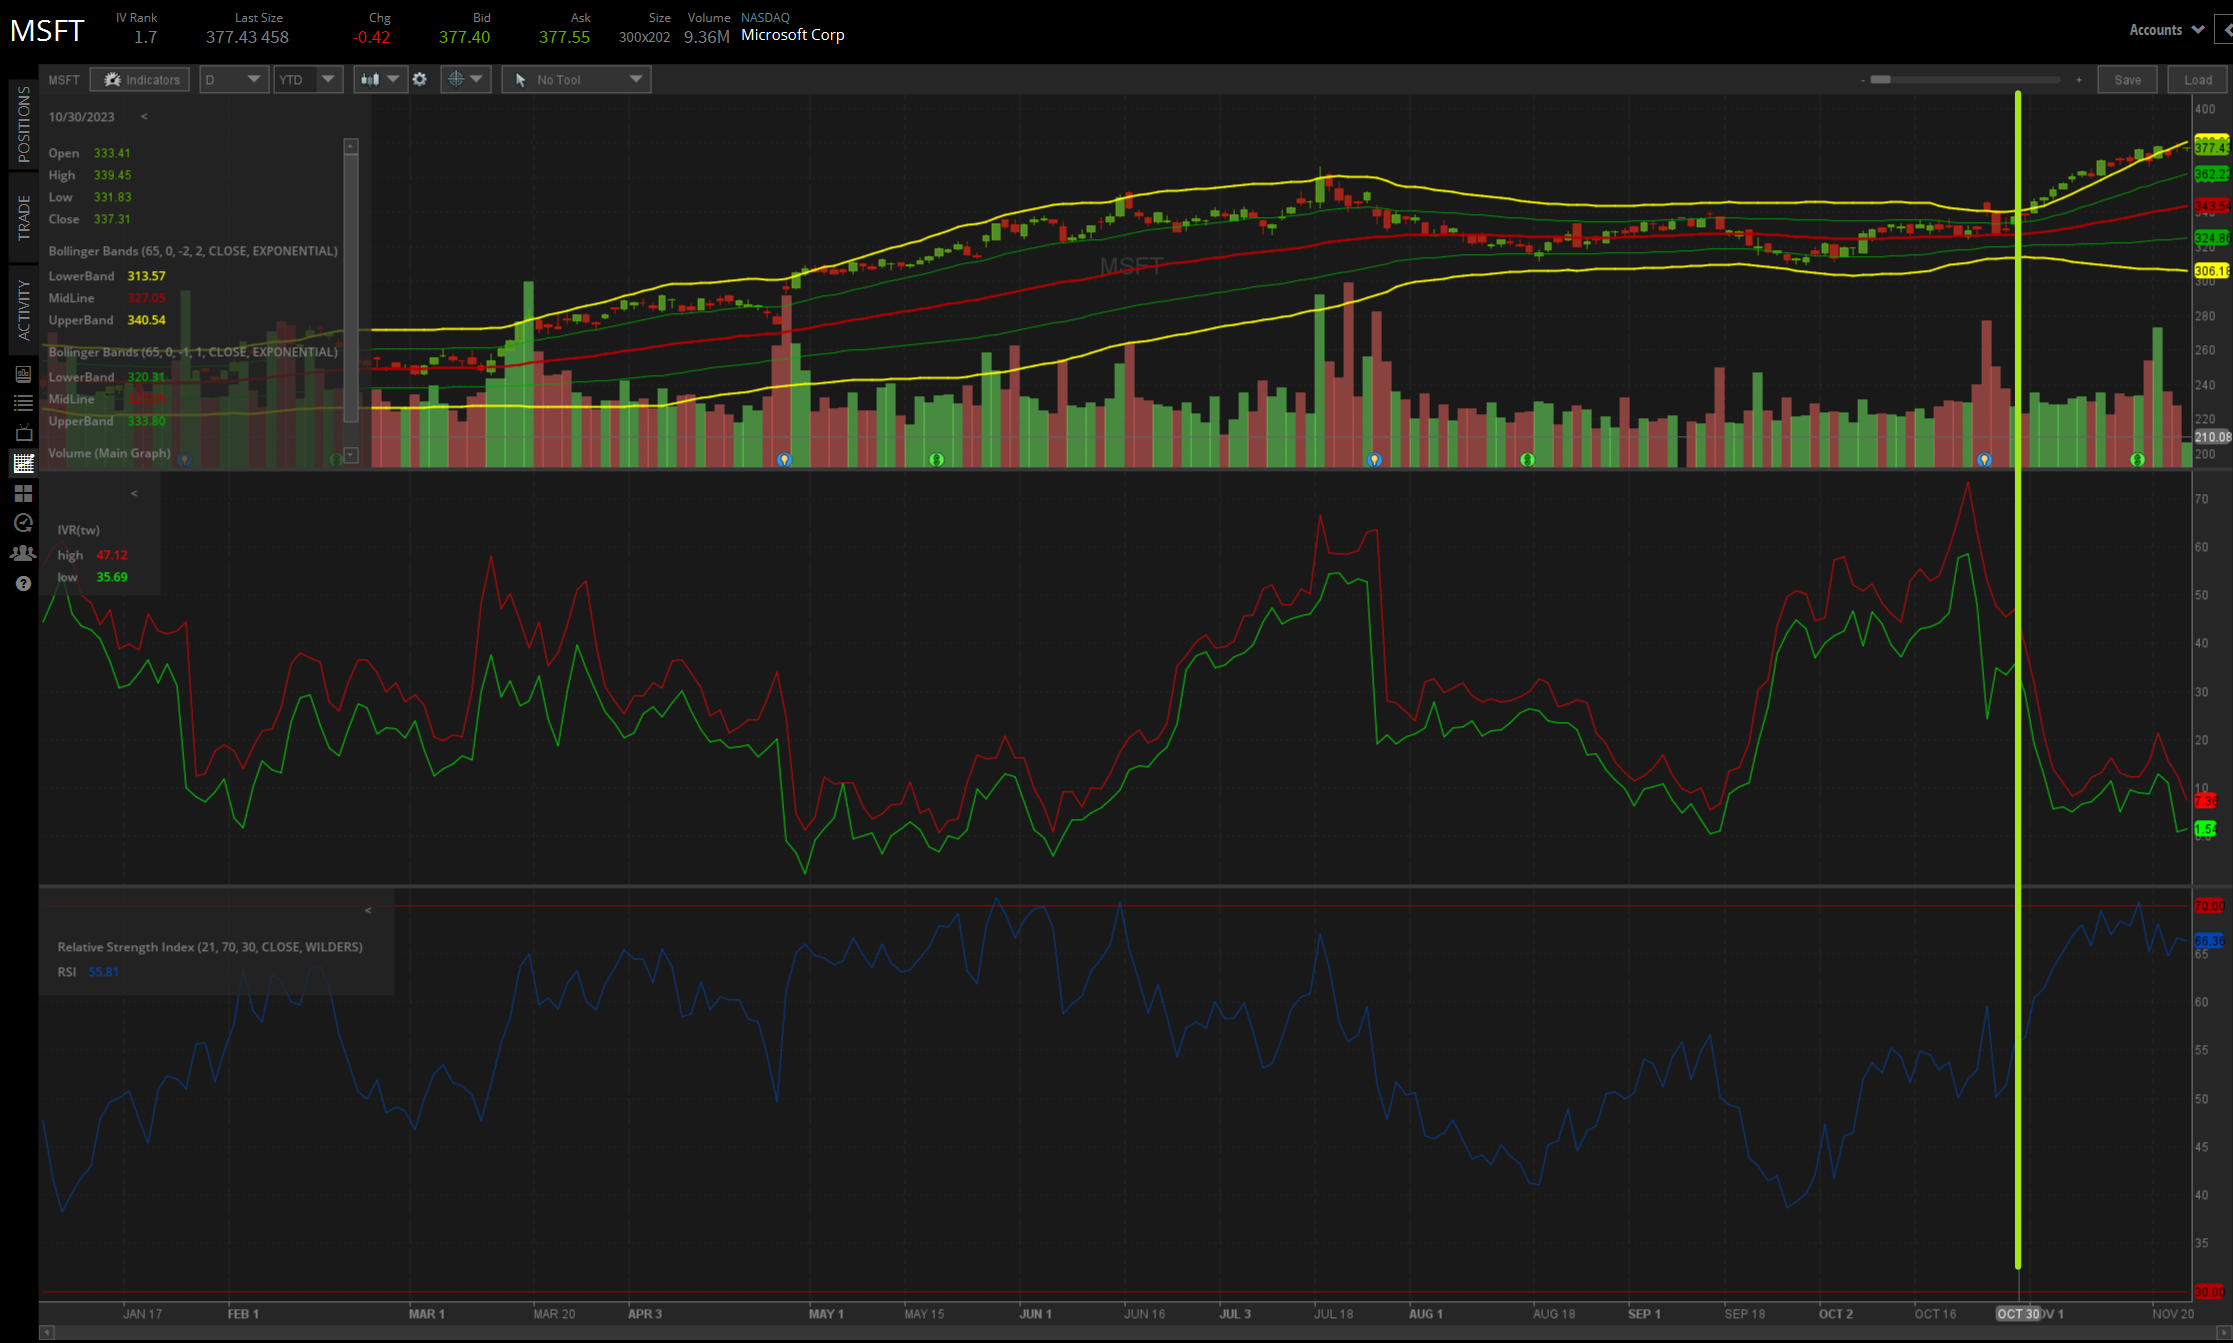Open the Indicators panel

tap(141, 80)
